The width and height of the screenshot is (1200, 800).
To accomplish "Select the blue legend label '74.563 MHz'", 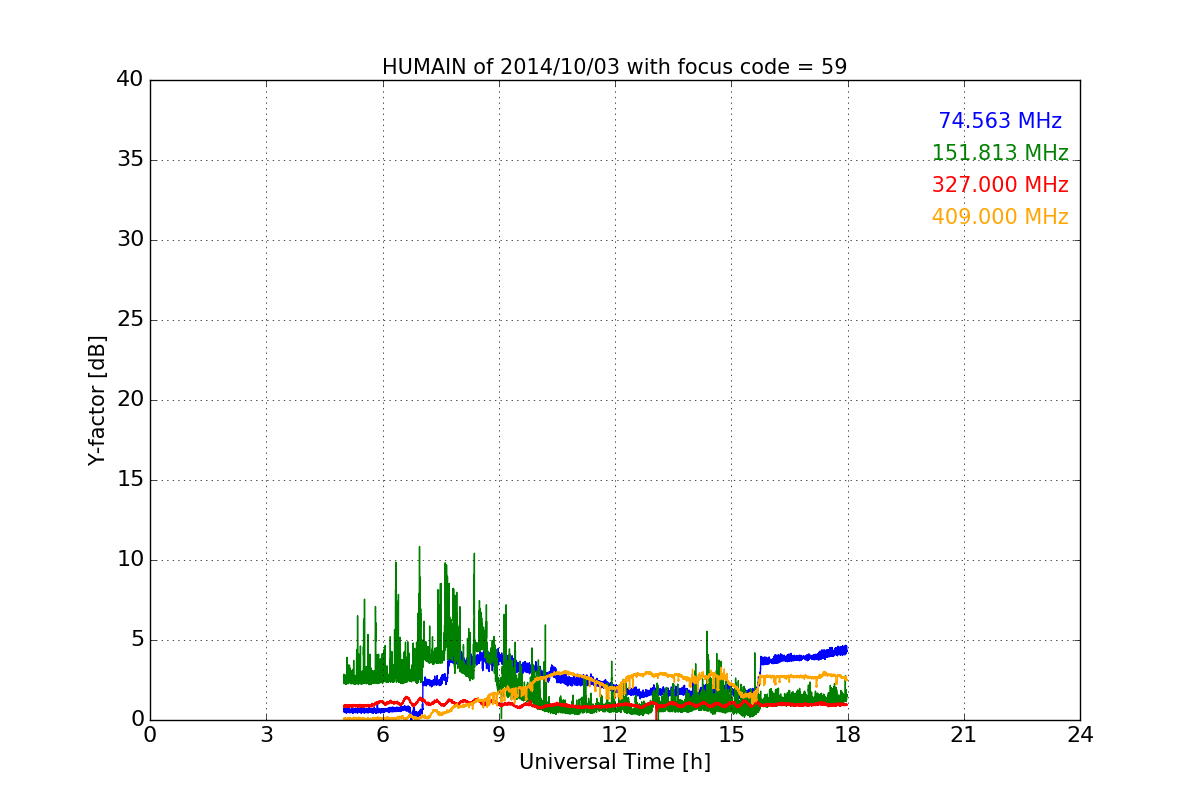I will tap(1000, 121).
